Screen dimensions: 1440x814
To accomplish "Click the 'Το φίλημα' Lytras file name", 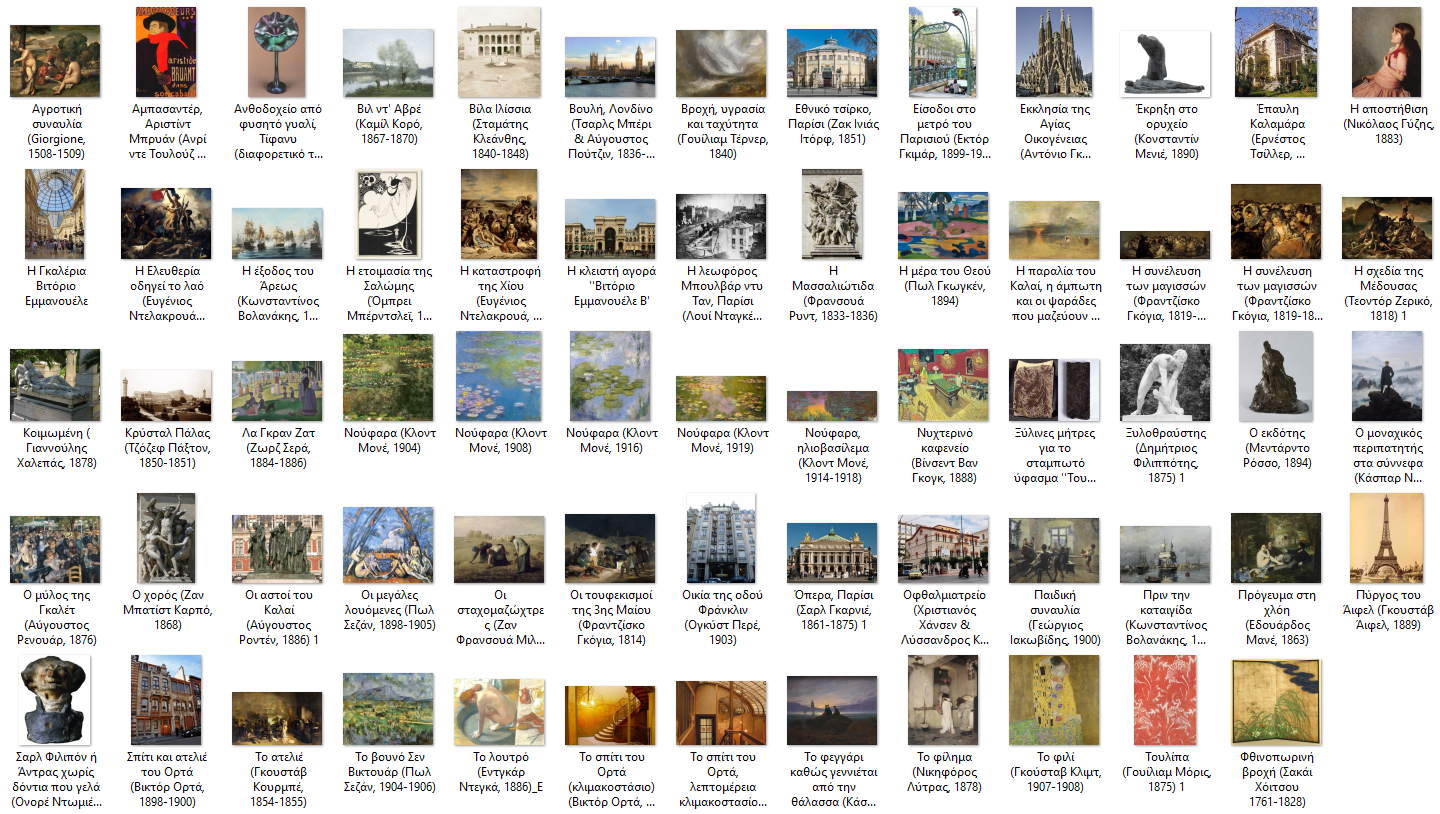I will pyautogui.click(x=944, y=773).
